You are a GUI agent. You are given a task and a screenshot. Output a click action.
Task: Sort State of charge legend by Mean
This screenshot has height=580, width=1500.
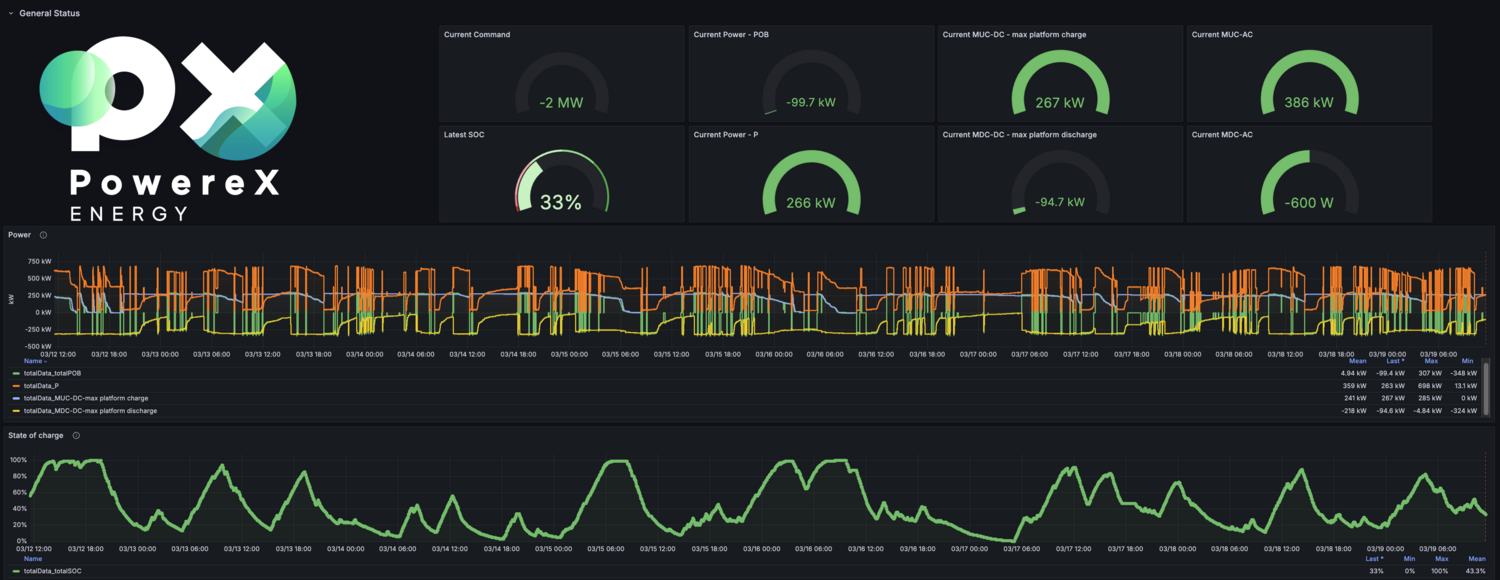1476,559
